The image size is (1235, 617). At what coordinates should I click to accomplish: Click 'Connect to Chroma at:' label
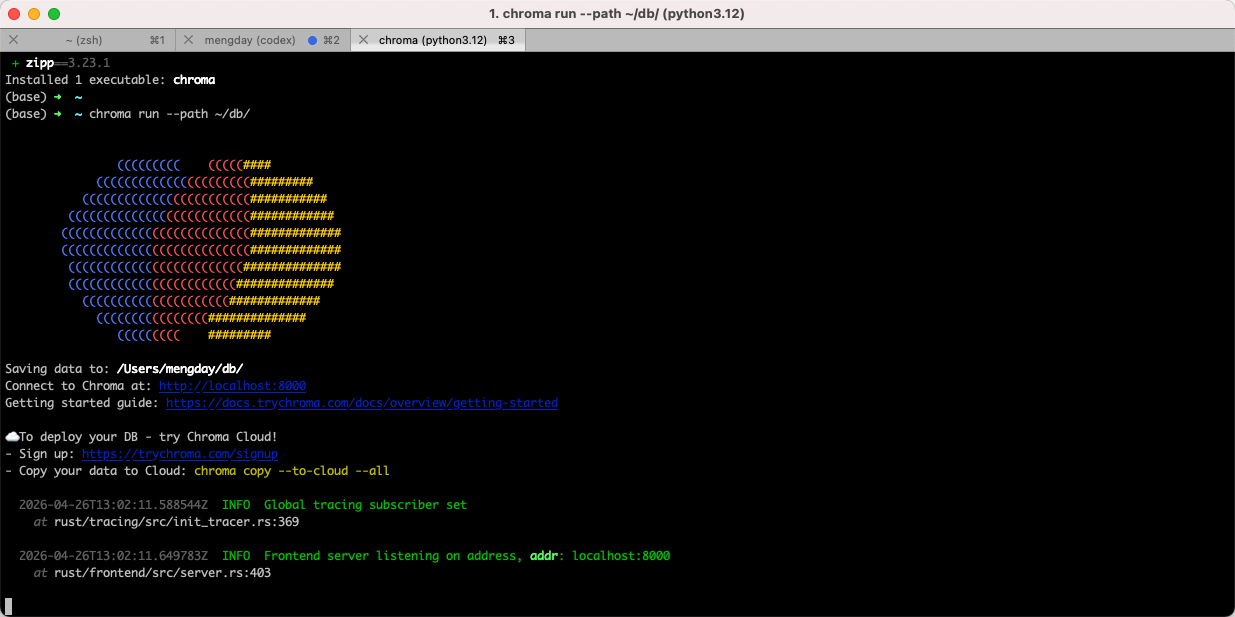pos(78,386)
